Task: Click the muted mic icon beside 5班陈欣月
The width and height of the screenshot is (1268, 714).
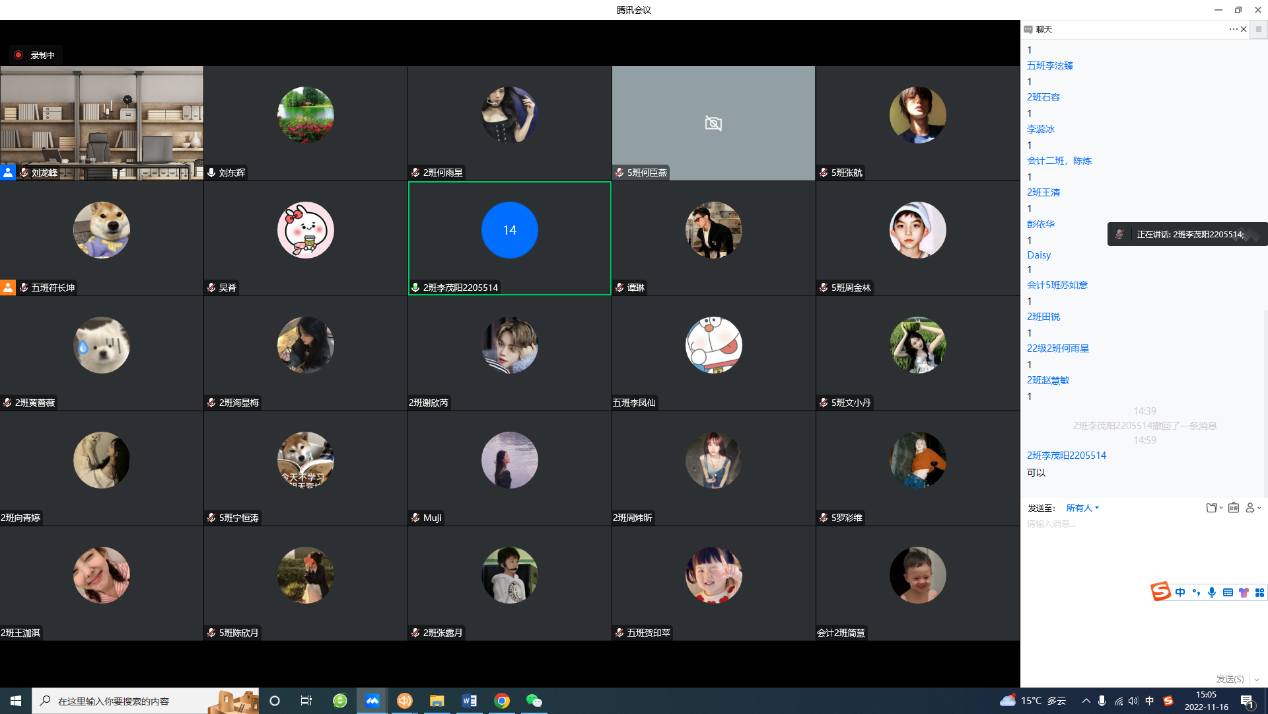Action: [212, 633]
